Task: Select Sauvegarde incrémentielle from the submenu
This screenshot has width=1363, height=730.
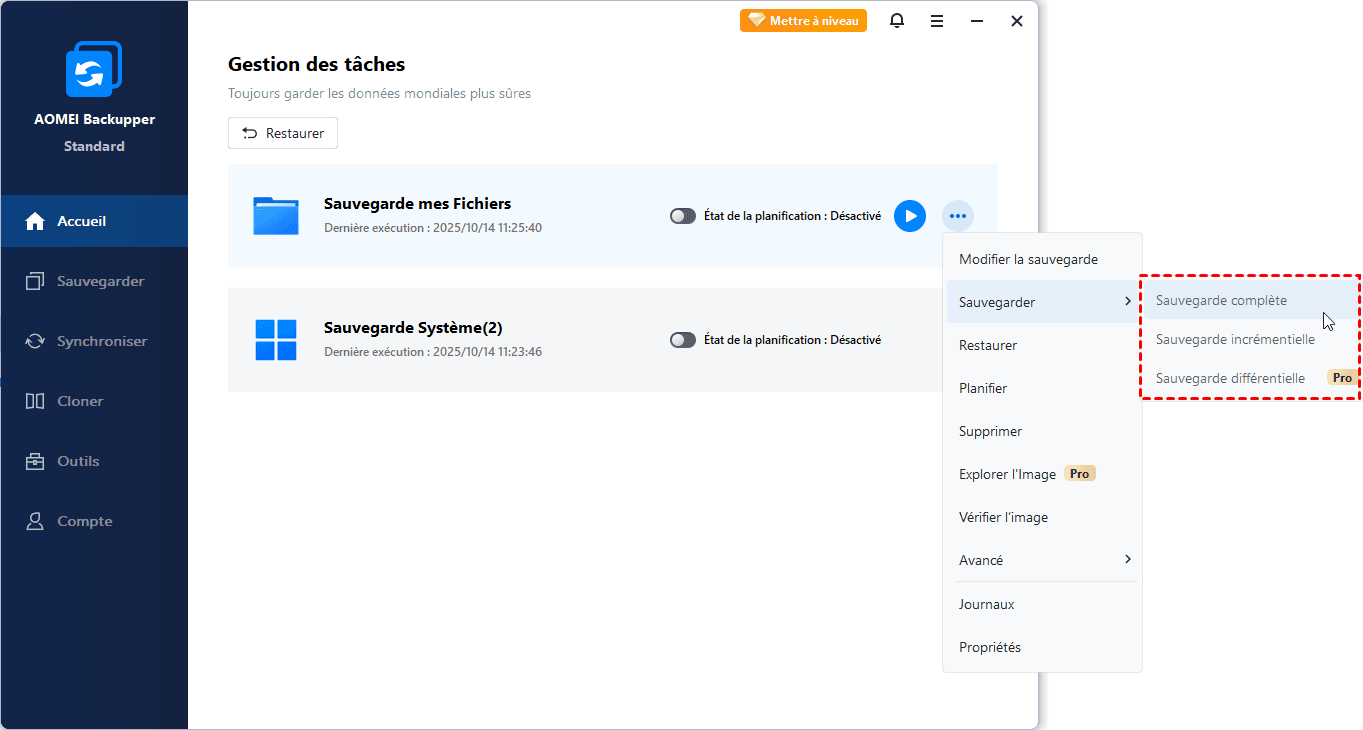Action: (x=1235, y=339)
